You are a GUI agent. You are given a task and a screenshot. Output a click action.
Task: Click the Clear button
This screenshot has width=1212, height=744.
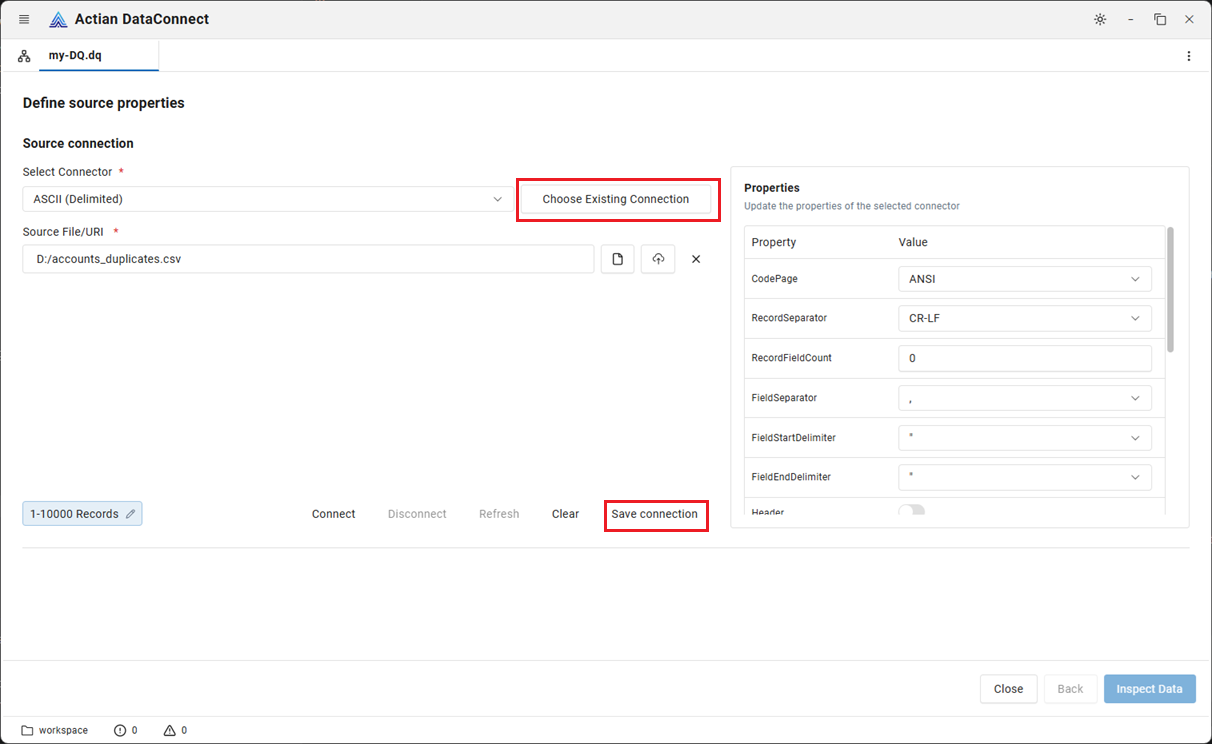(566, 514)
